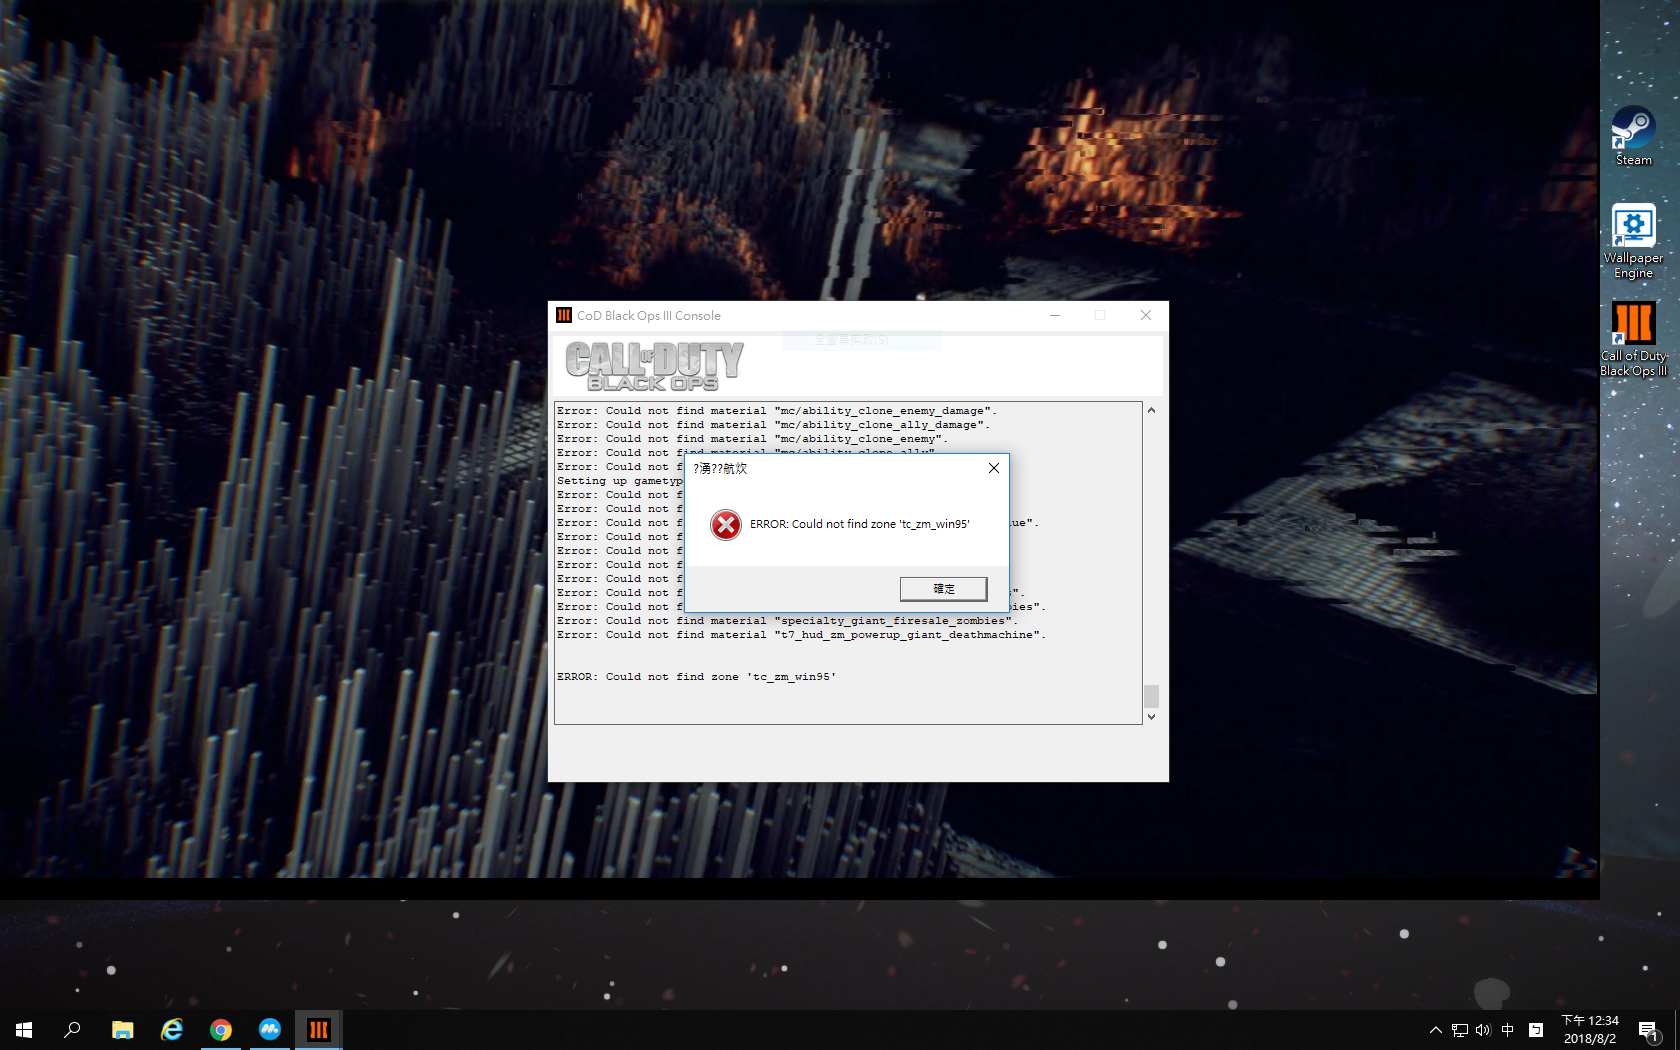Open taskbar search magnifier
The height and width of the screenshot is (1050, 1680).
(72, 1029)
